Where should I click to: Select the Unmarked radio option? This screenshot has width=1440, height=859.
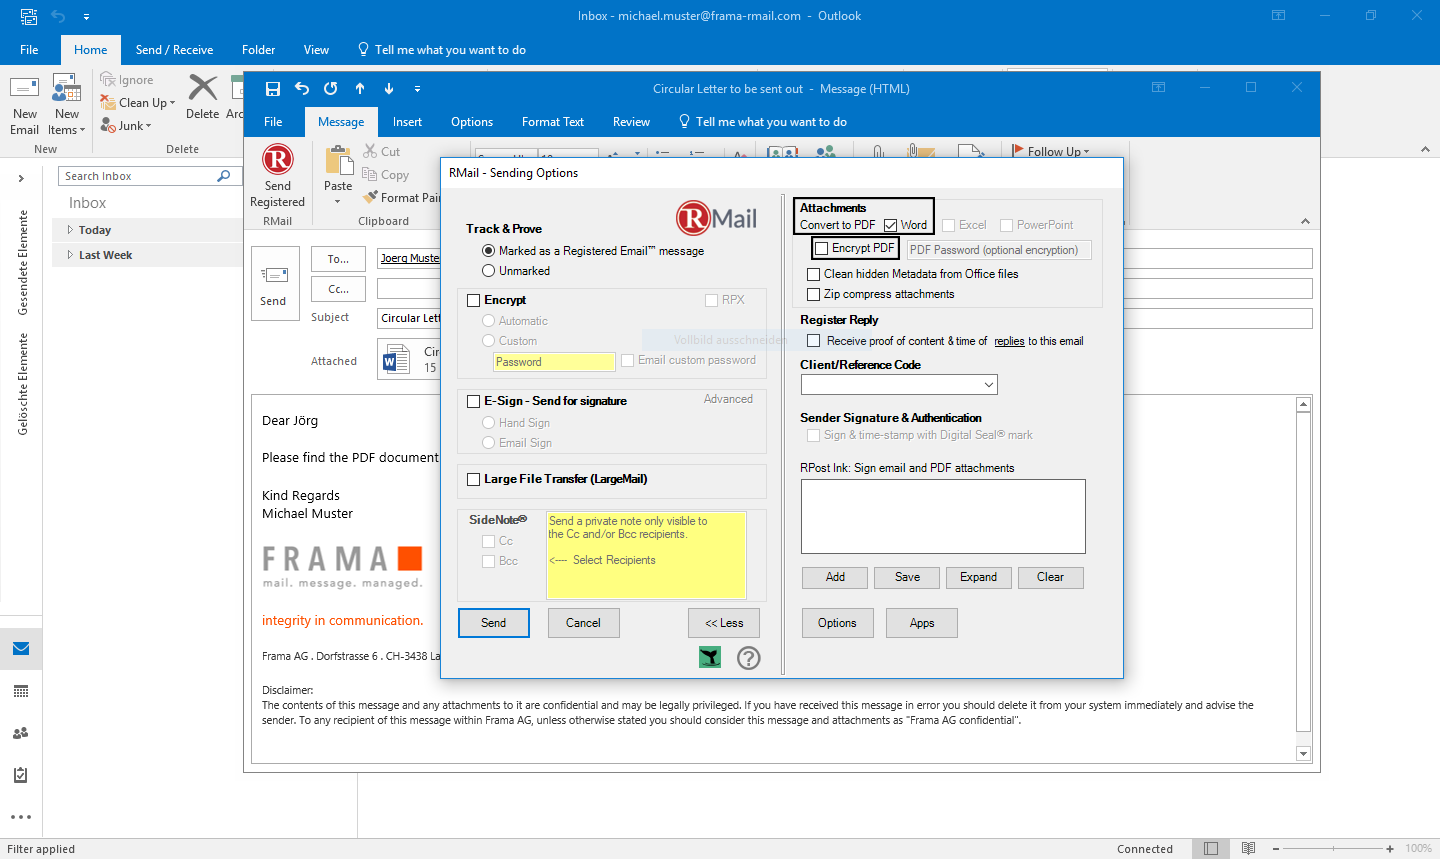(x=489, y=271)
